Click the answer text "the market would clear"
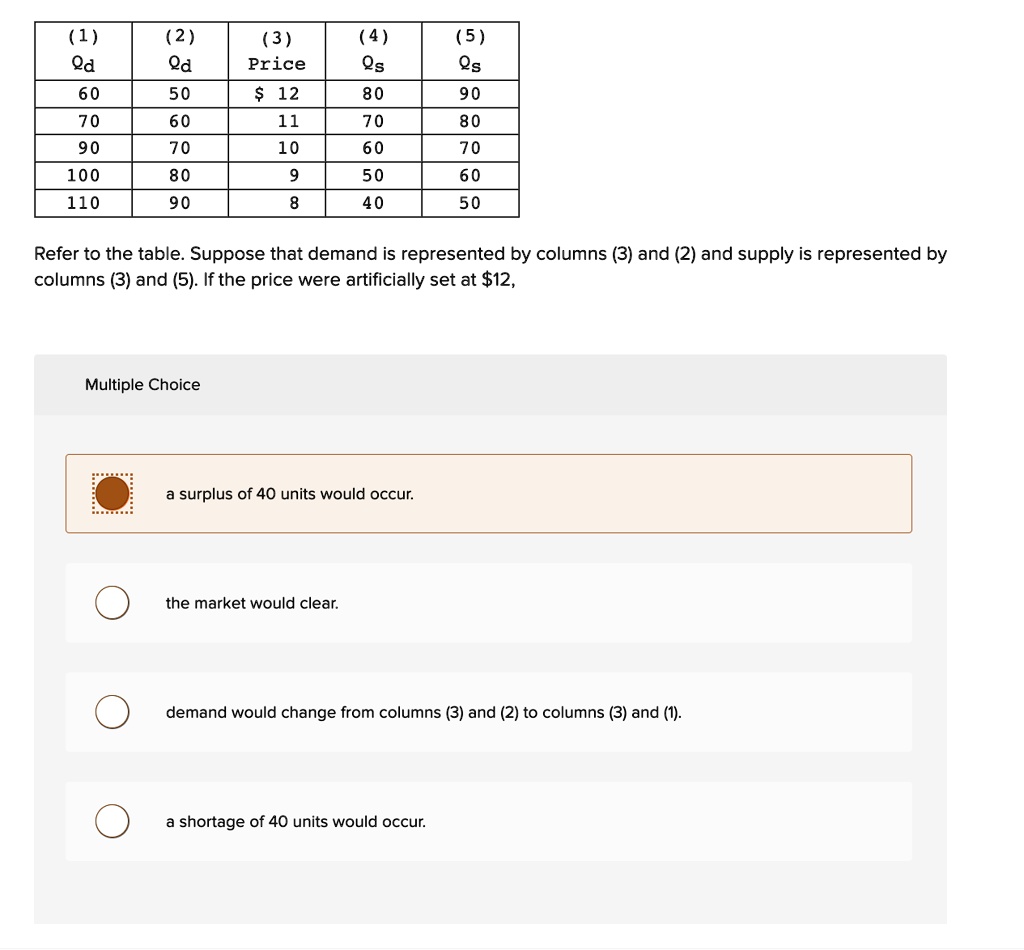1024x950 pixels. coord(251,603)
